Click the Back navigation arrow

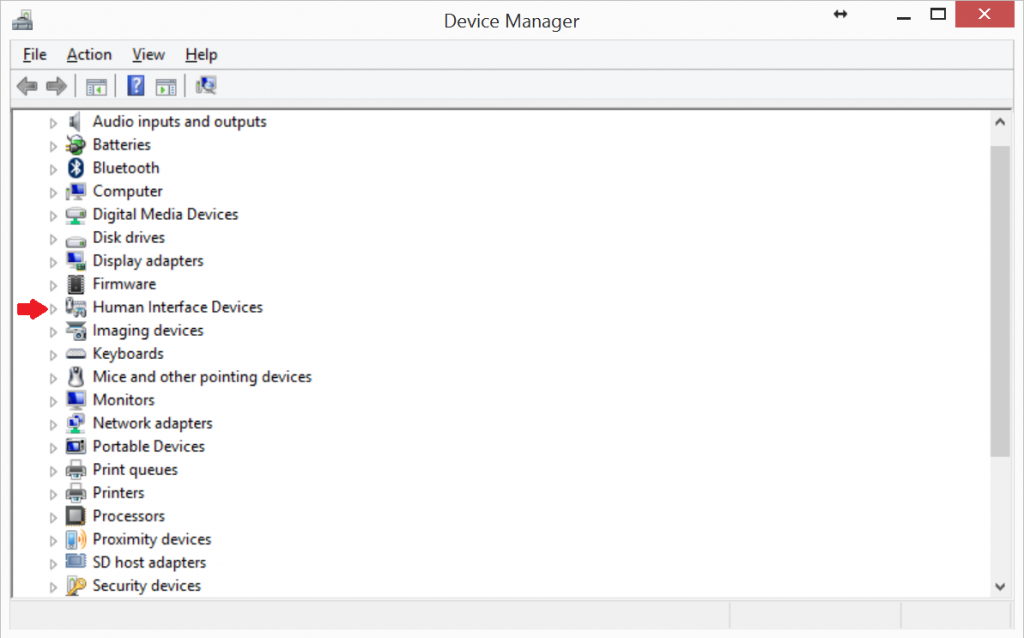coord(26,86)
